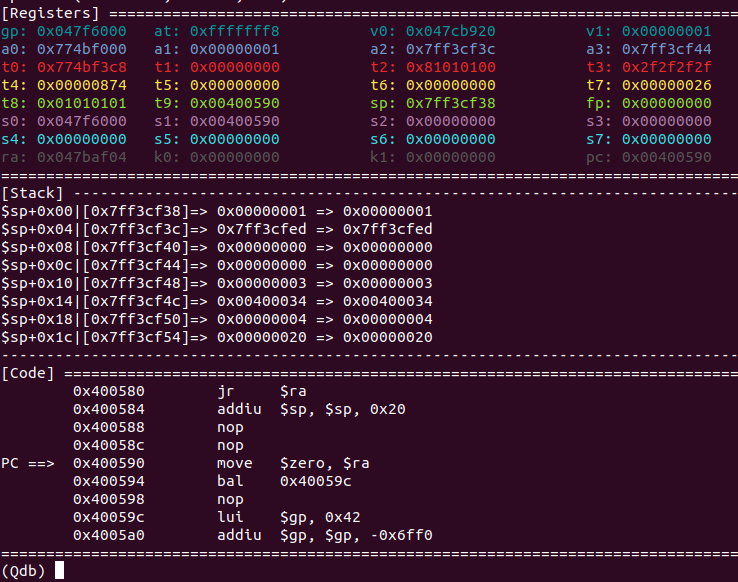This screenshot has height=582, width=738.
Task: Select s1 register value 0x00400590
Action: click(x=234, y=121)
